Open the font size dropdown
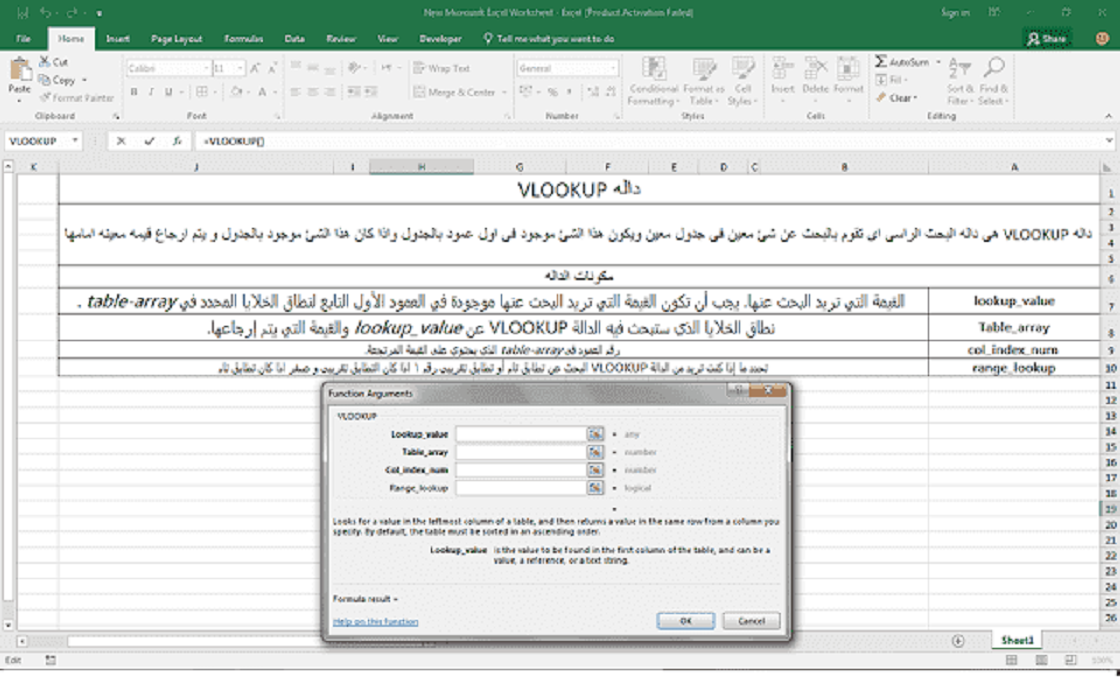1120x700 pixels. 240,68
